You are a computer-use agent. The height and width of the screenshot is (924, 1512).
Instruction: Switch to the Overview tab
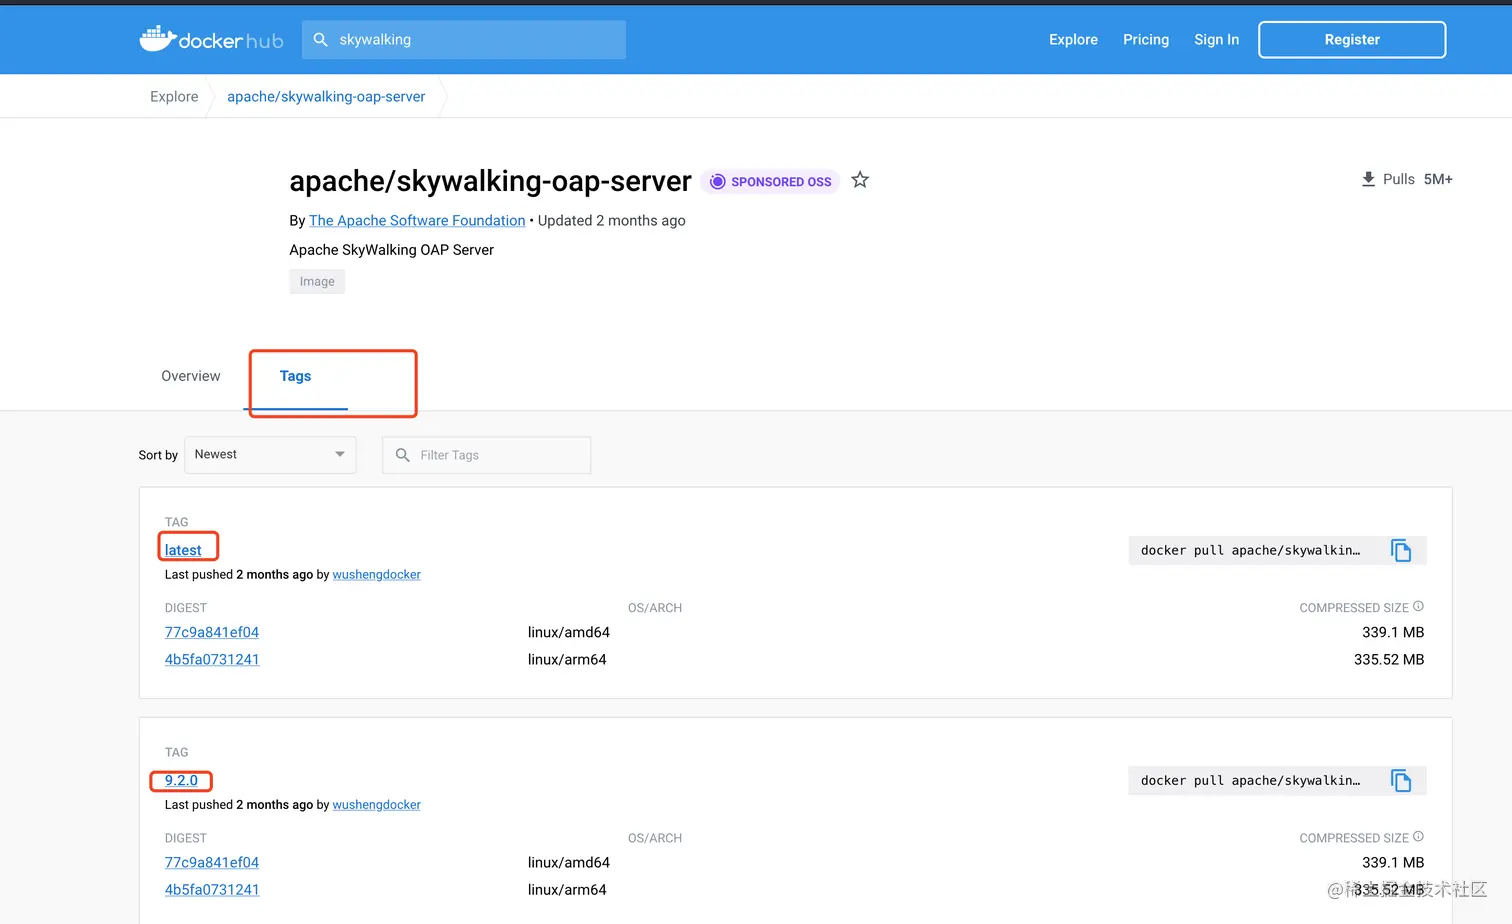coord(191,376)
